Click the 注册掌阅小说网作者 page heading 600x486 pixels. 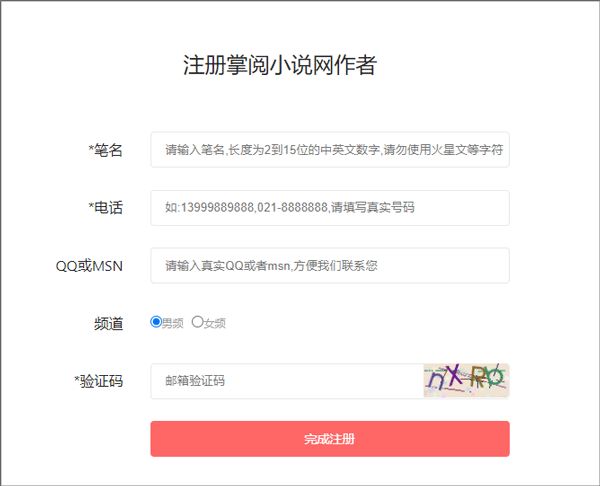[280, 66]
